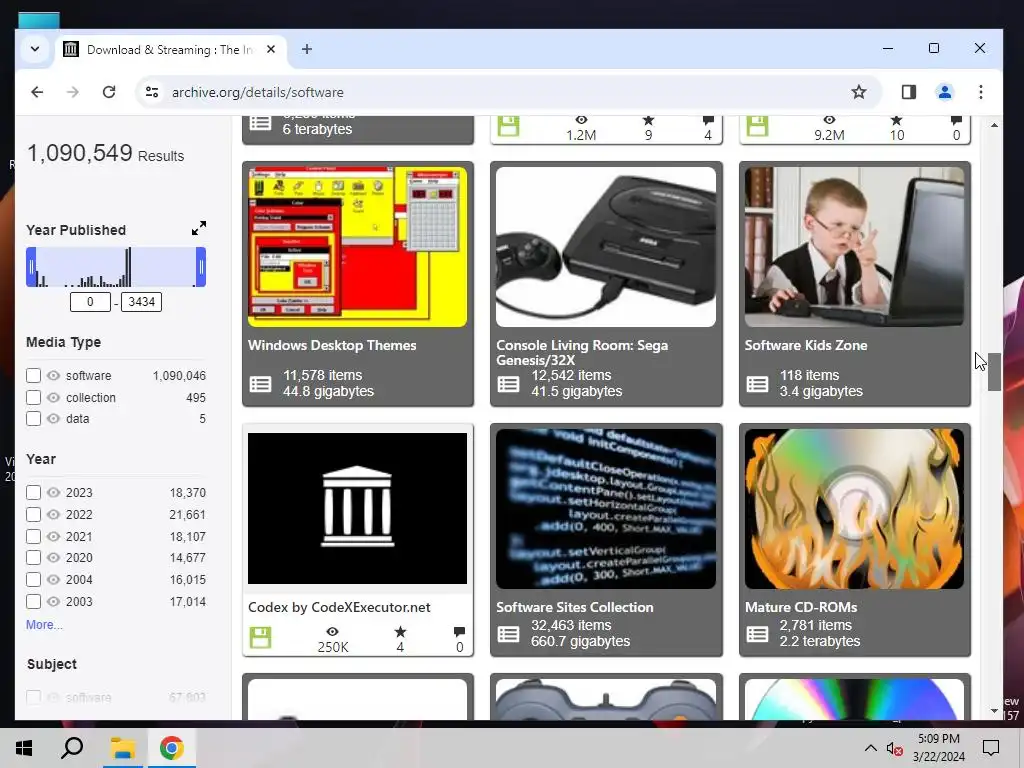Click Windows Desktop Themes thumbnail image

[357, 247]
